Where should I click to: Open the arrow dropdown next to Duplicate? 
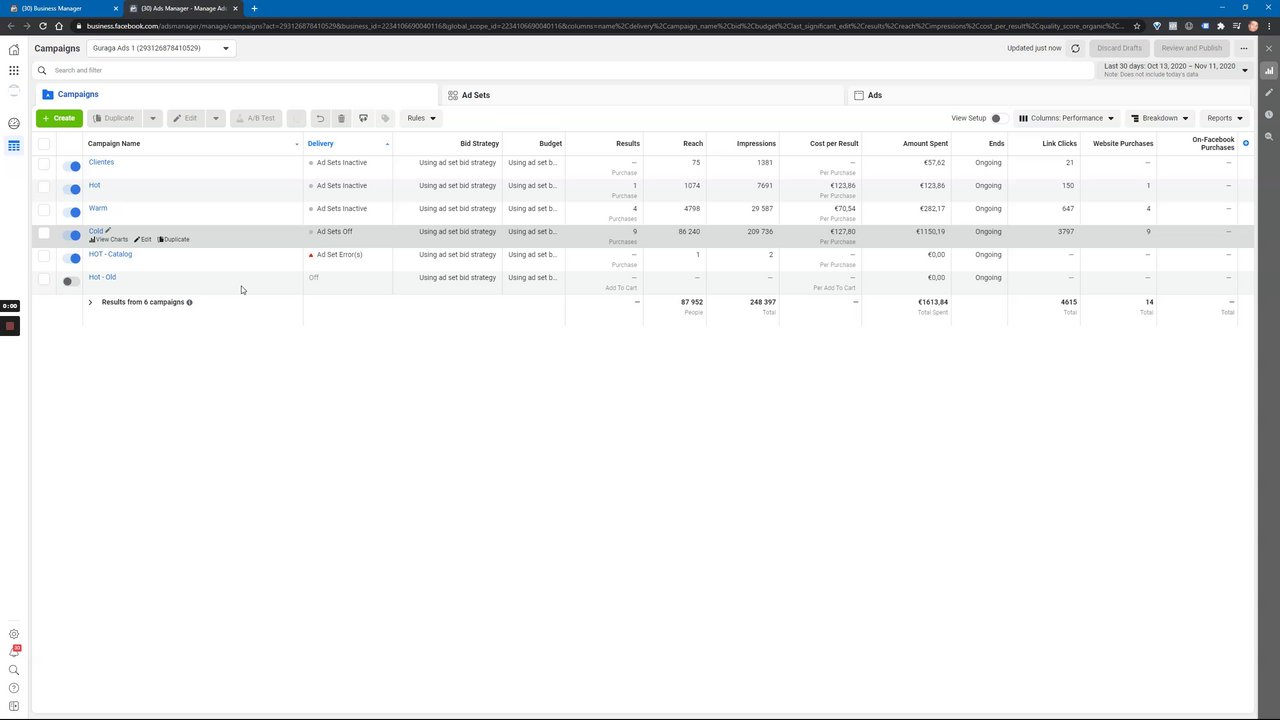153,118
